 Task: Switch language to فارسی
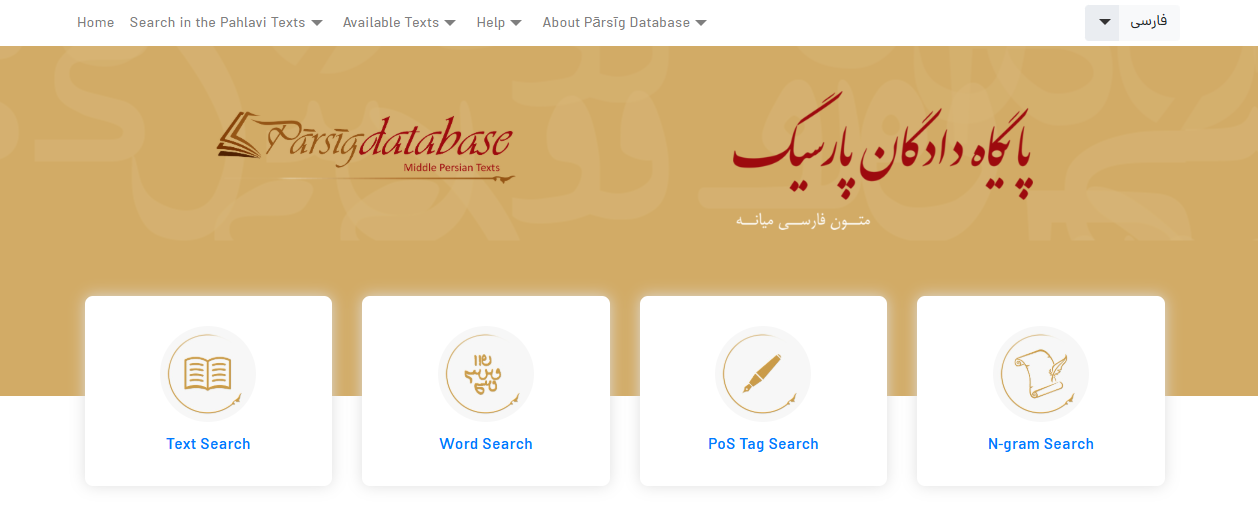tap(1148, 22)
